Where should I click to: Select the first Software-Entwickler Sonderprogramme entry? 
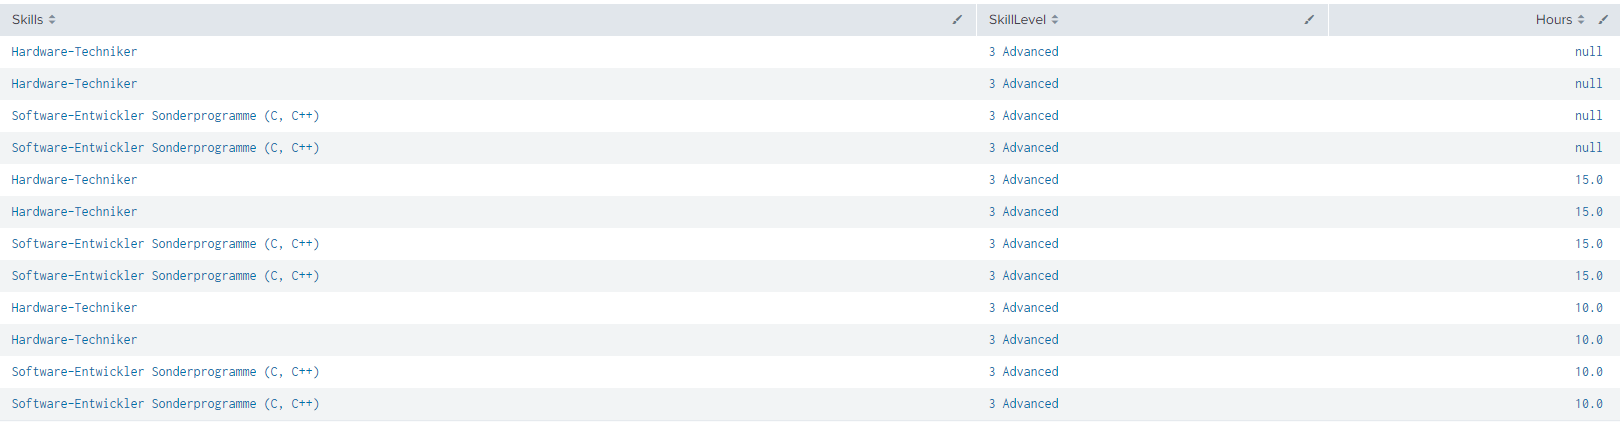click(165, 116)
